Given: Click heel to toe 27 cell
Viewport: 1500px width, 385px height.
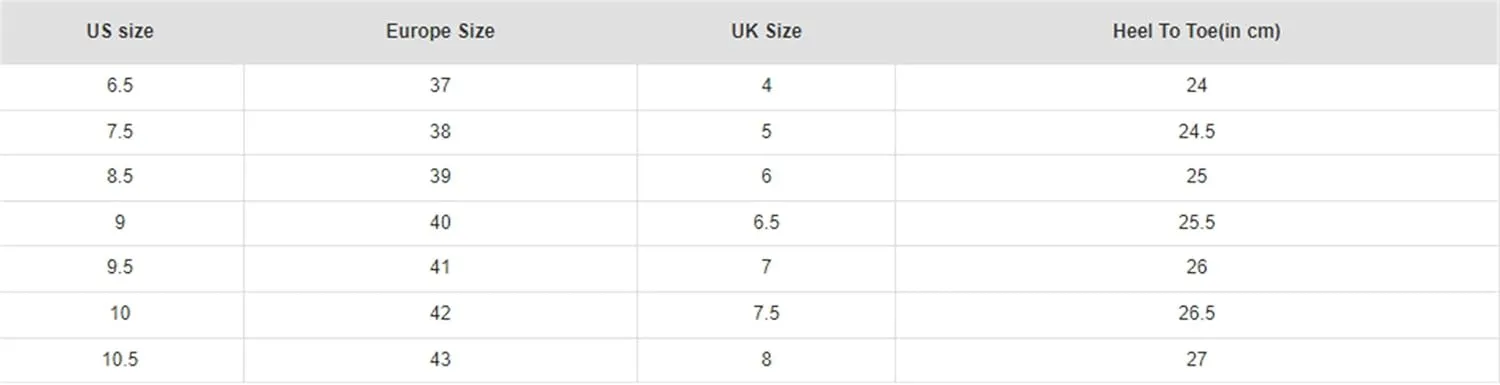Looking at the screenshot, I should point(1197,360).
